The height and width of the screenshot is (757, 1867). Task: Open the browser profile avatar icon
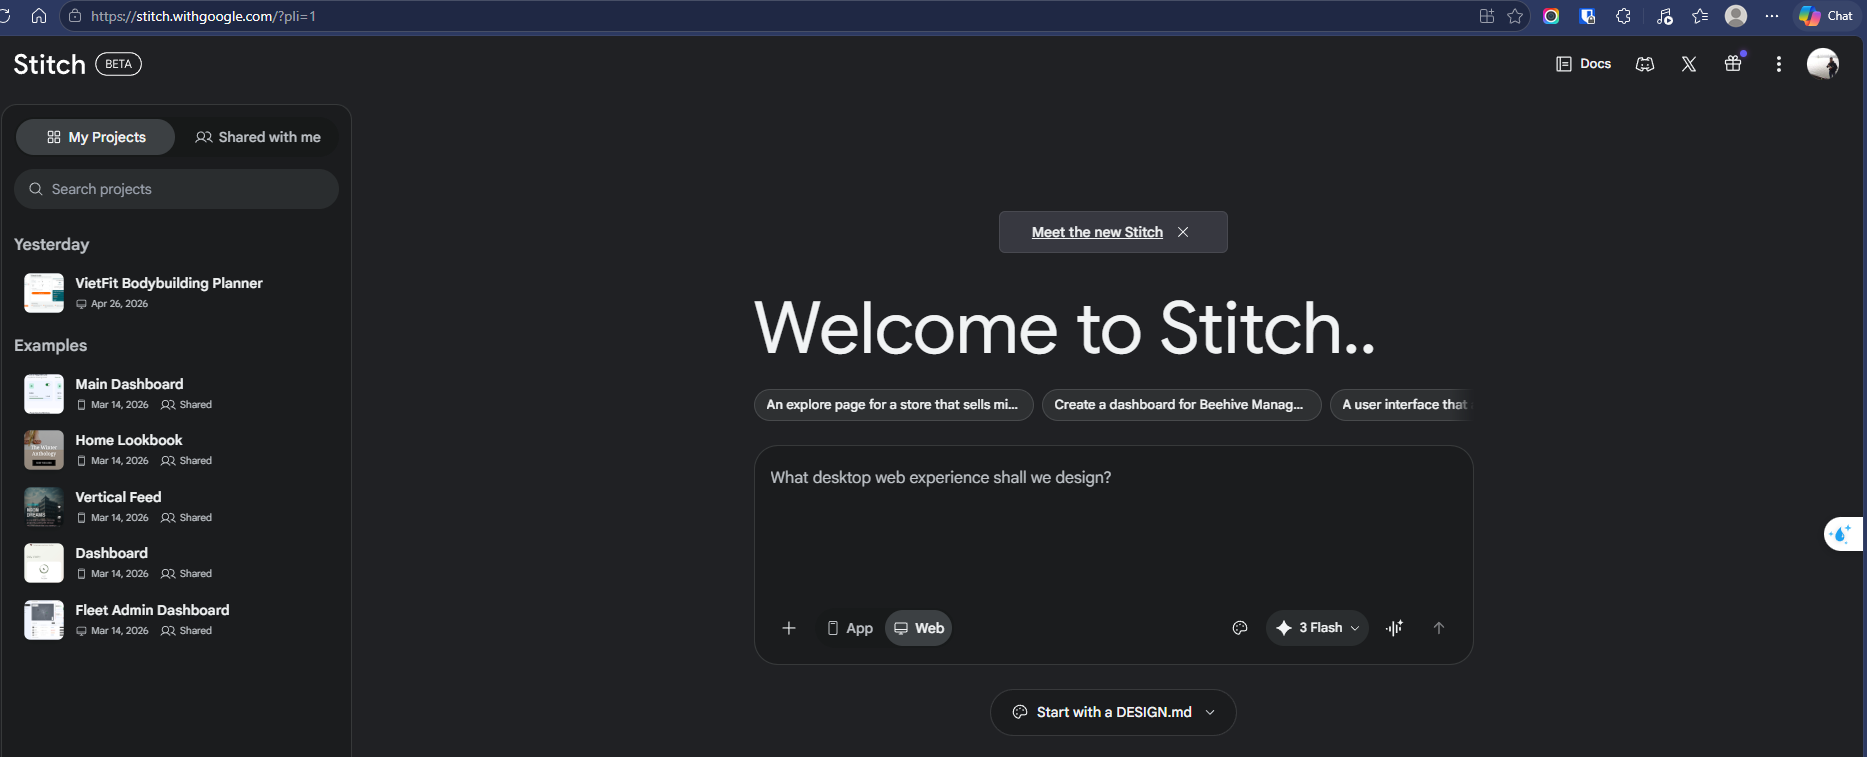point(1737,16)
